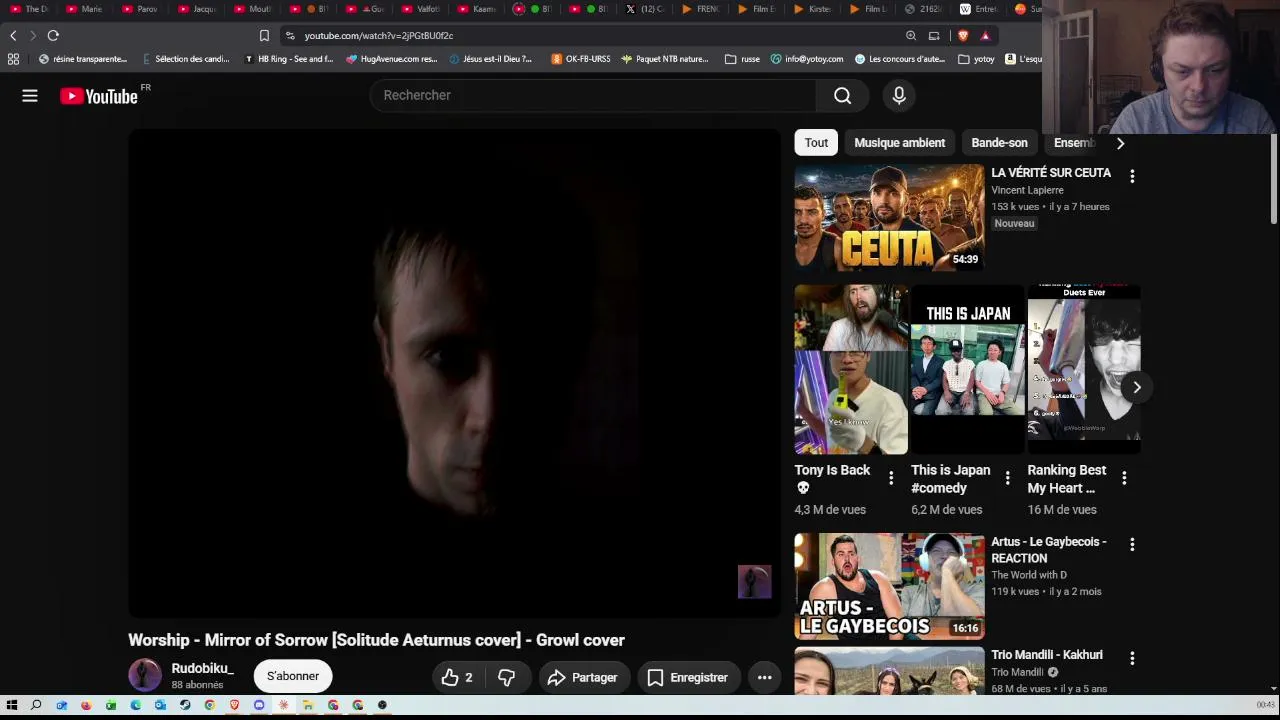Open the résine transparente bookmark
This screenshot has width=1280, height=720.
[83, 59]
